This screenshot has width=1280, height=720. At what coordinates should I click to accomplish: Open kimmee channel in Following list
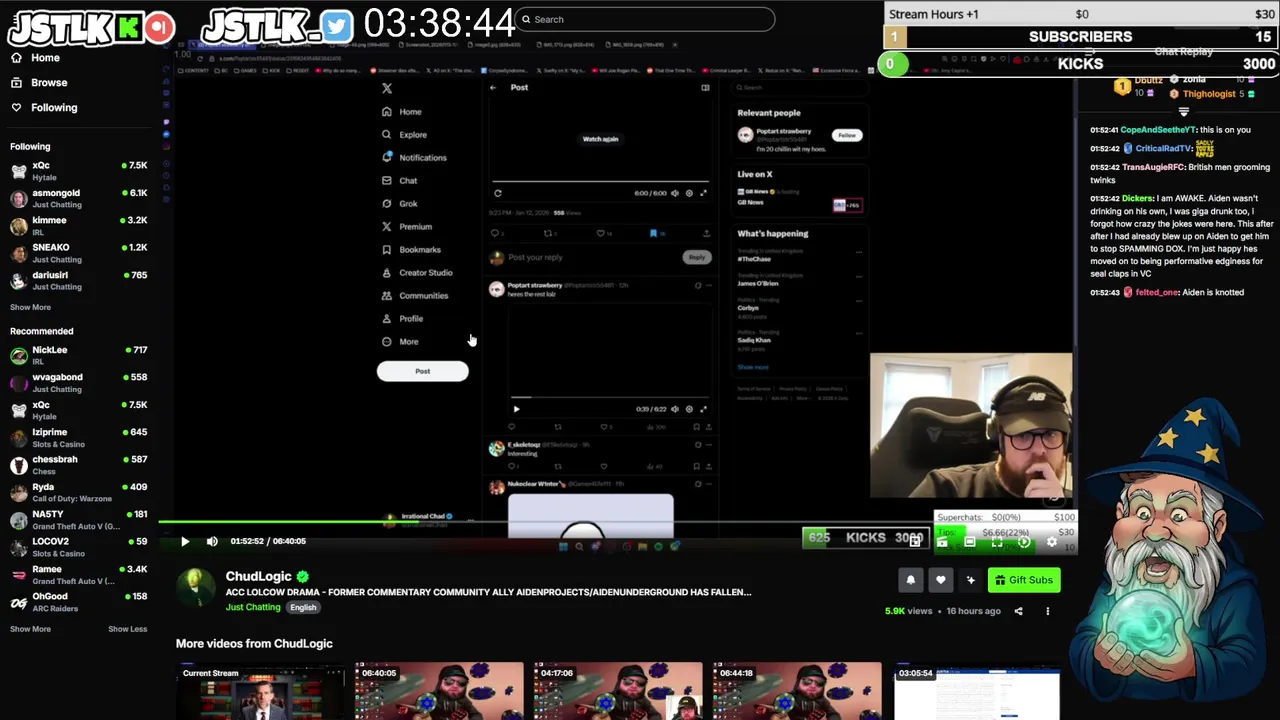[x=78, y=226]
